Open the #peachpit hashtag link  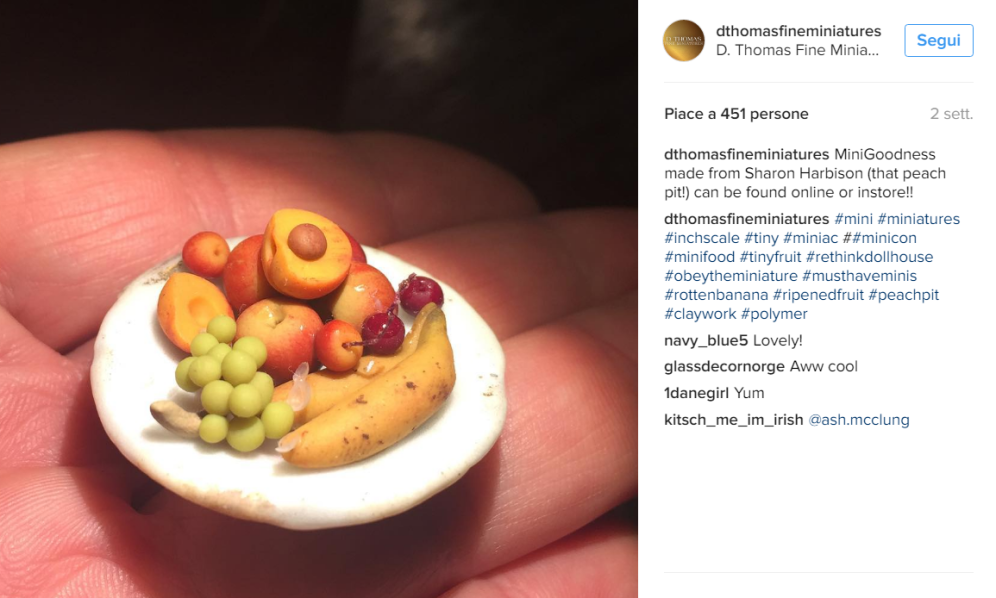coord(903,295)
